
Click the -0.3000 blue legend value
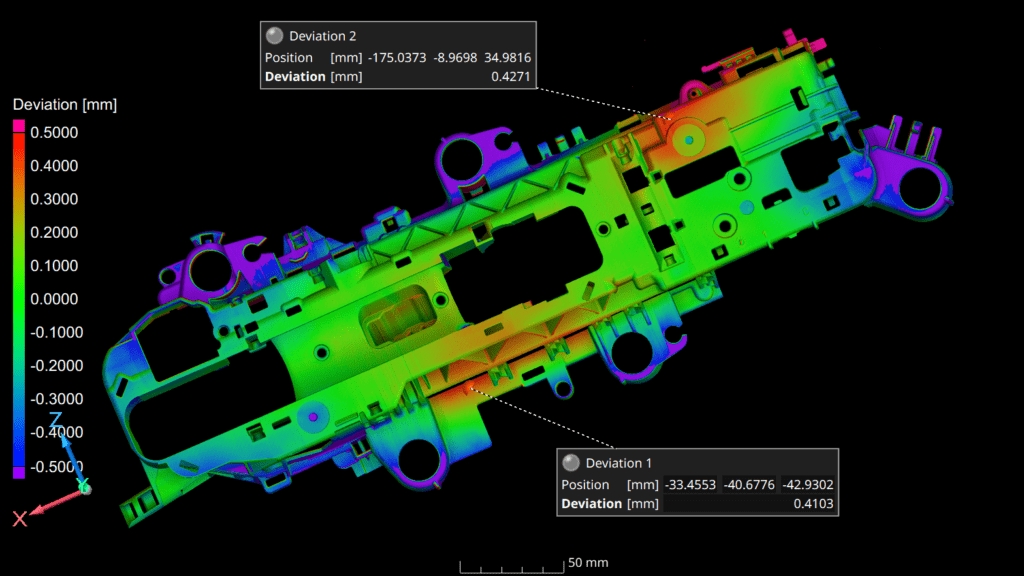pos(55,399)
